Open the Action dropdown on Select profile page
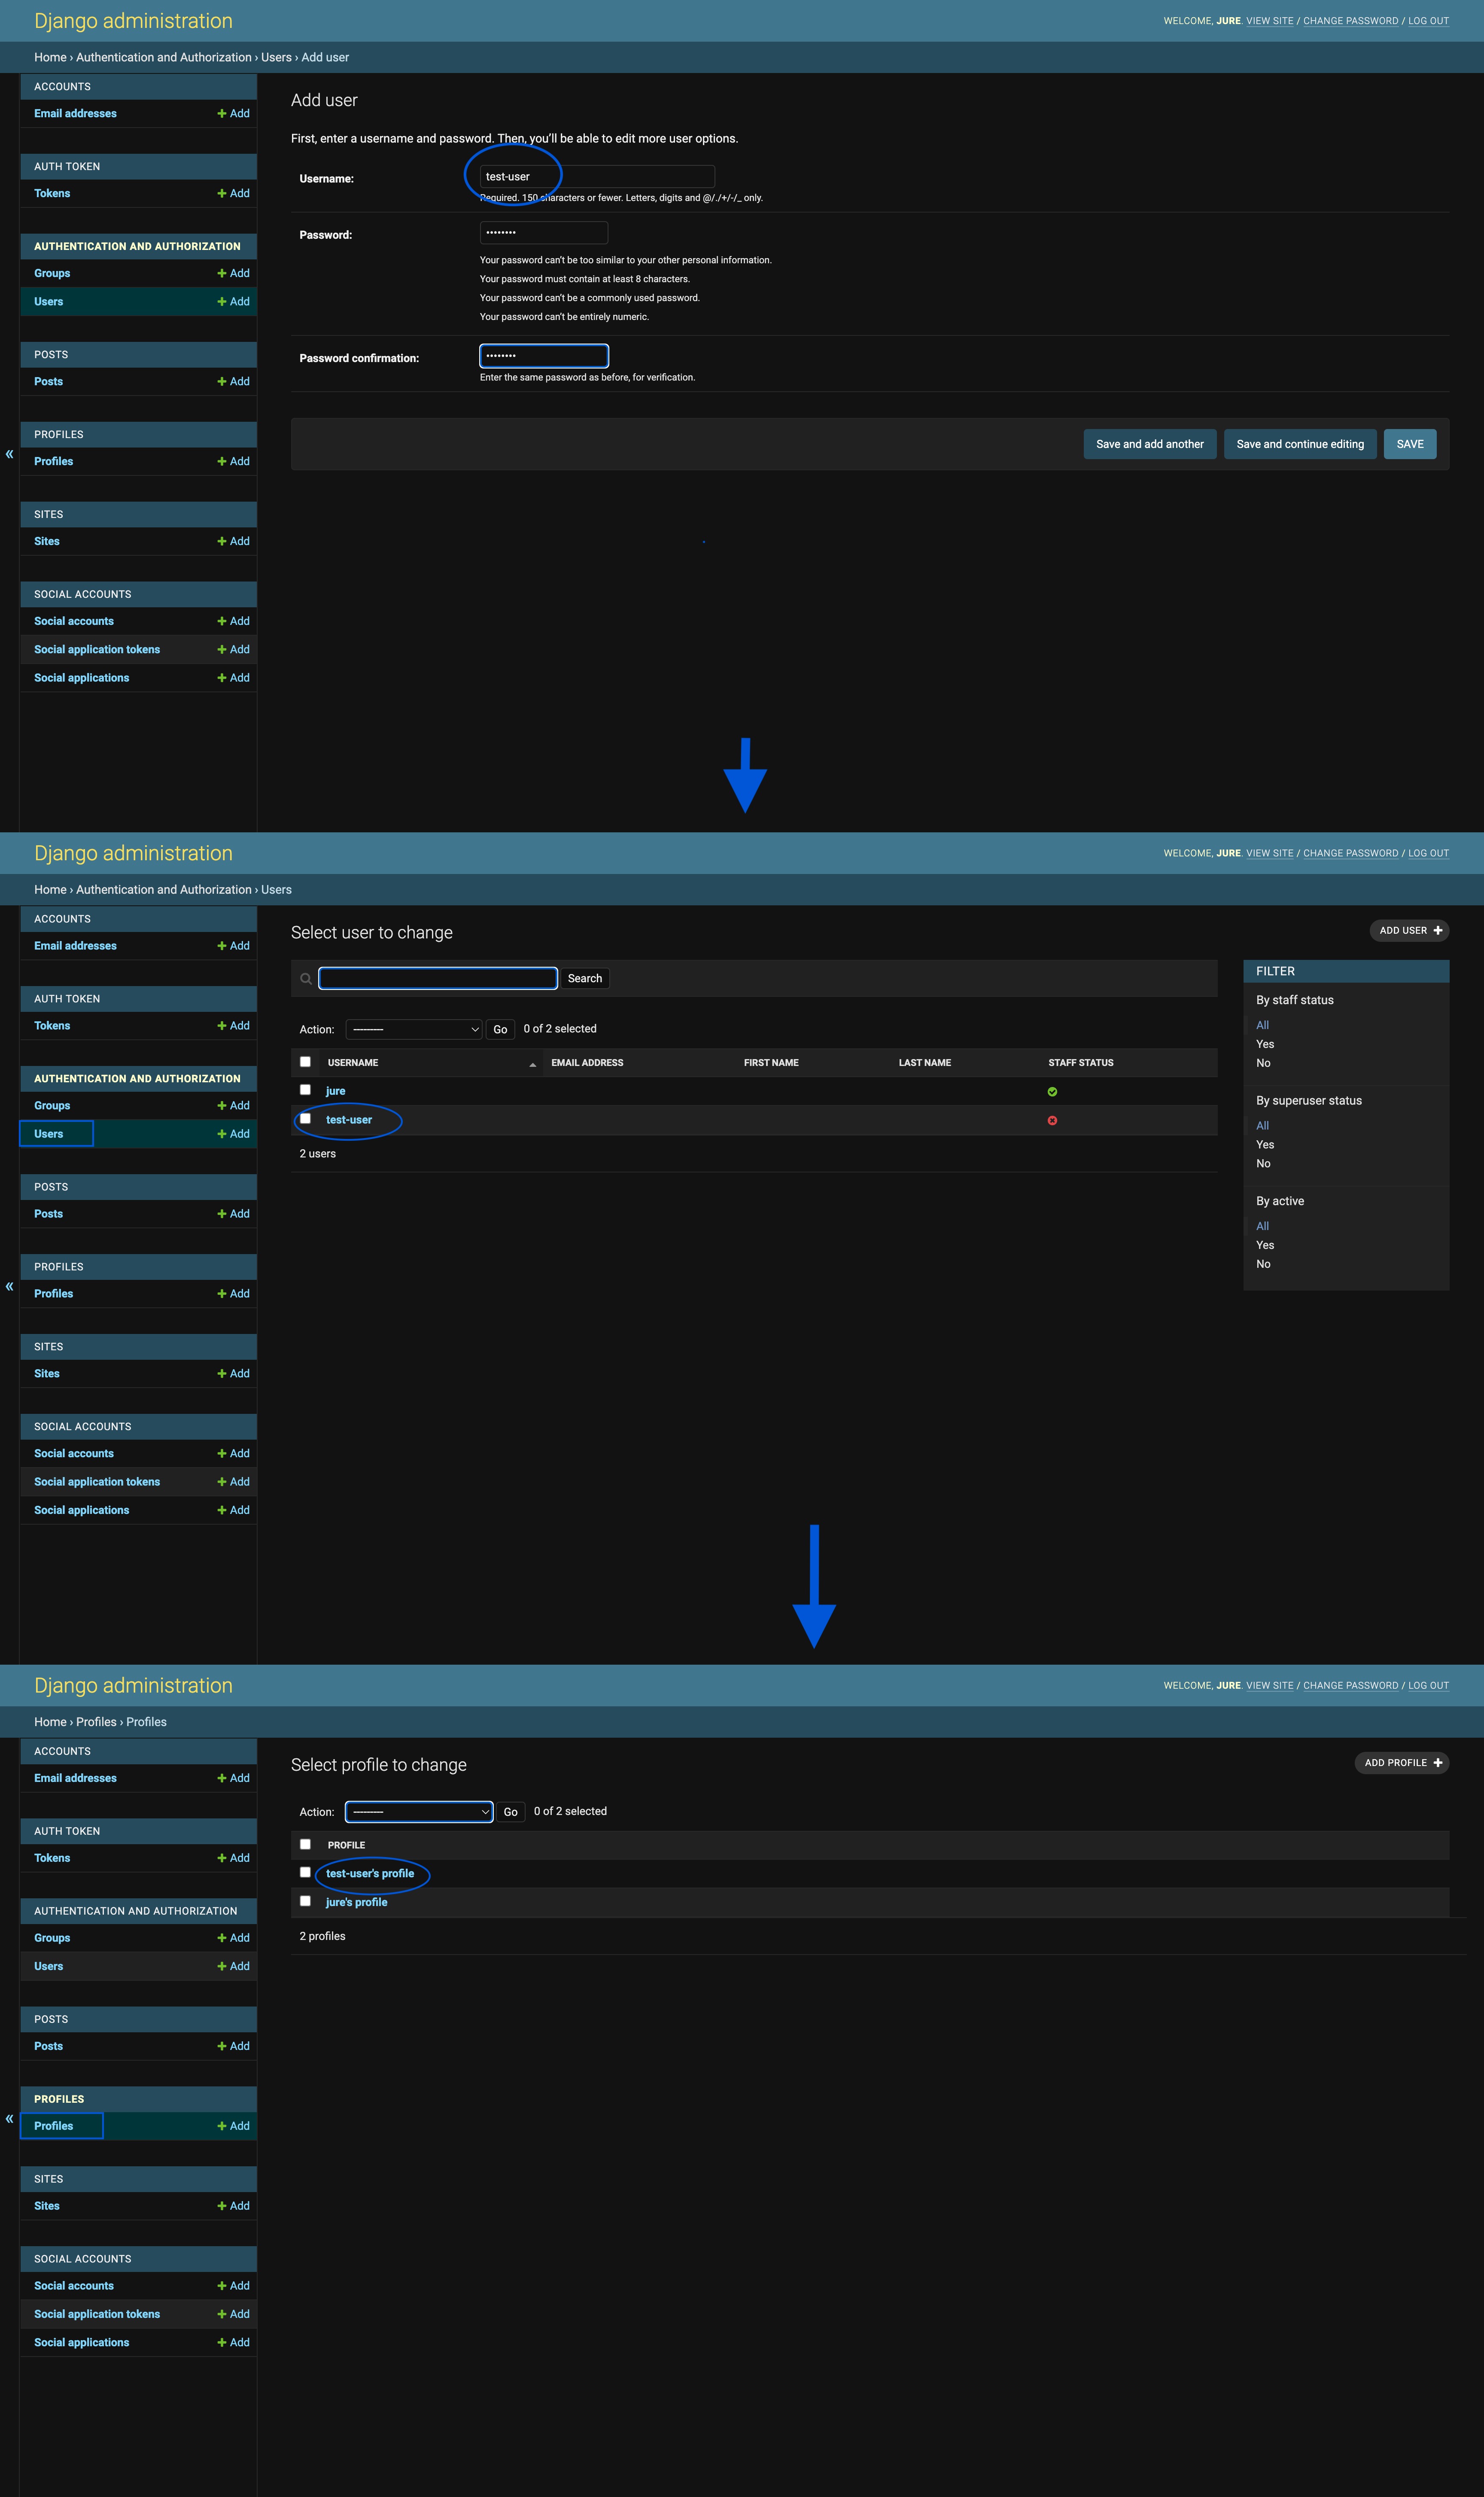The image size is (1484, 2497). click(419, 1812)
